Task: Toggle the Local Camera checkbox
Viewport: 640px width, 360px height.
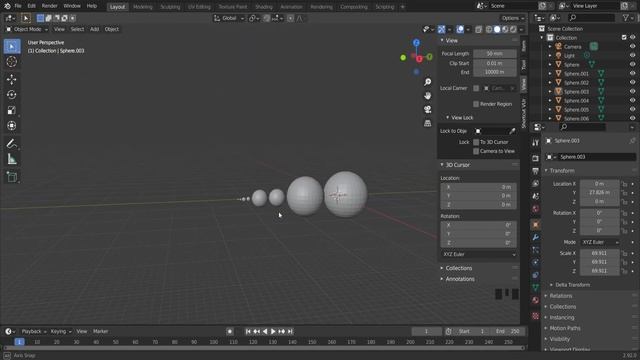Action: (476, 88)
